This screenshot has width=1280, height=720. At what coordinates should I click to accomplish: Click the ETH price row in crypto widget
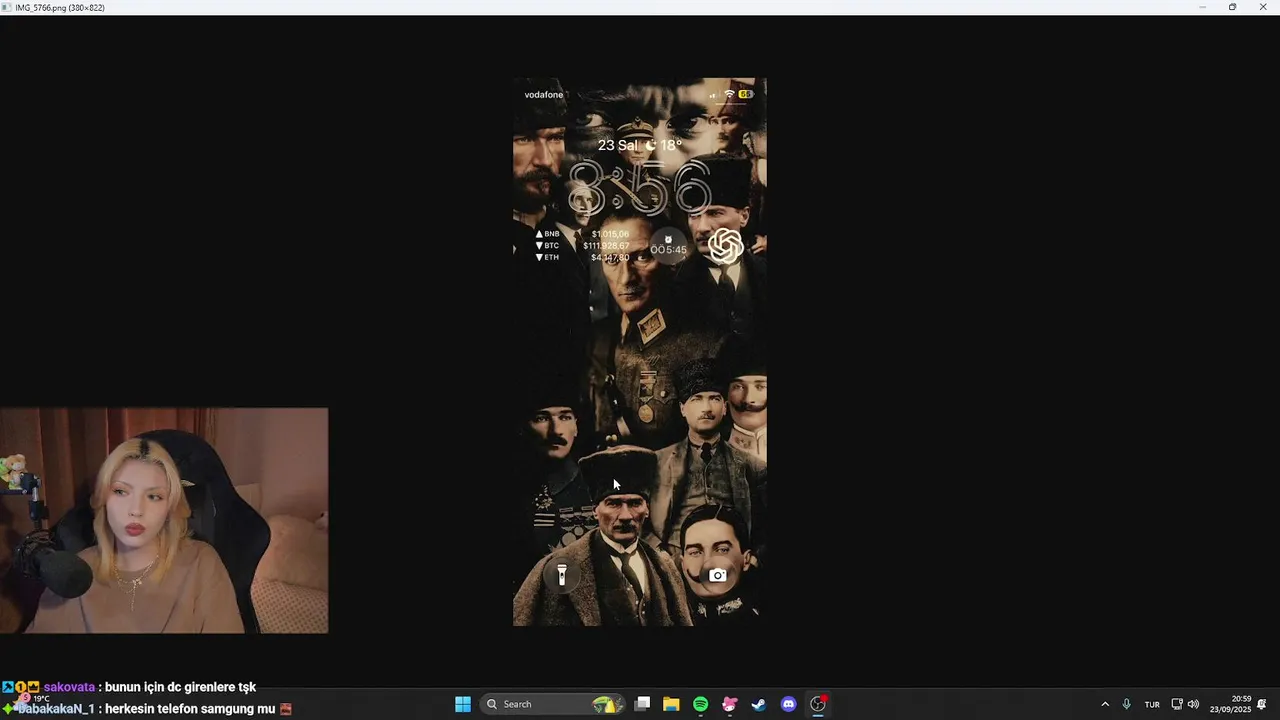coord(583,258)
